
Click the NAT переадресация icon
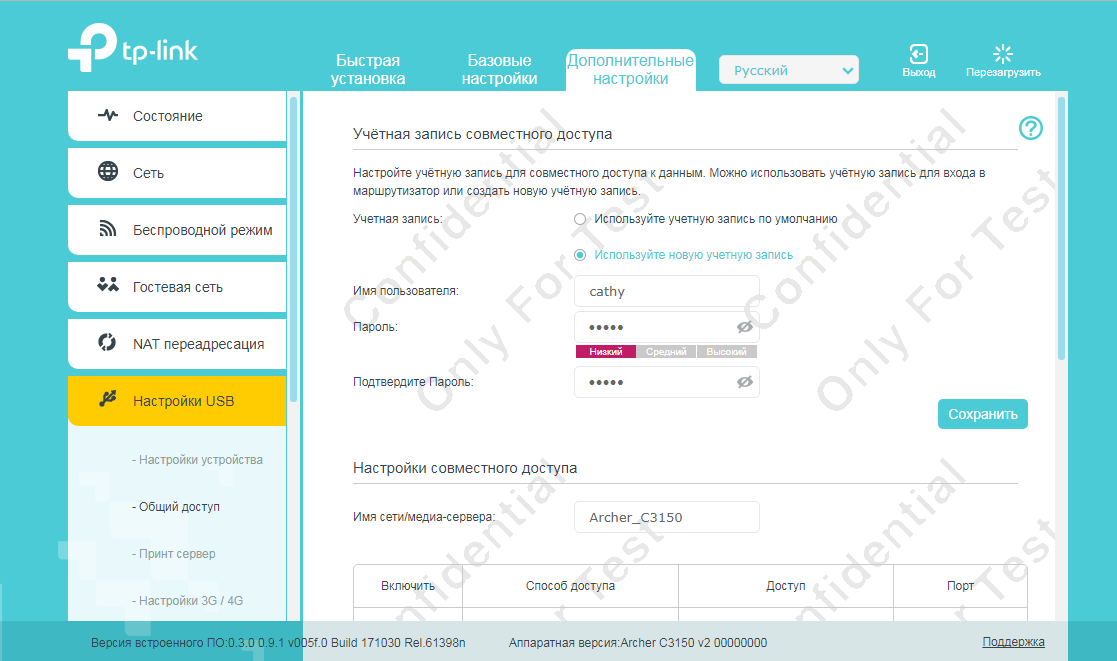tap(108, 343)
